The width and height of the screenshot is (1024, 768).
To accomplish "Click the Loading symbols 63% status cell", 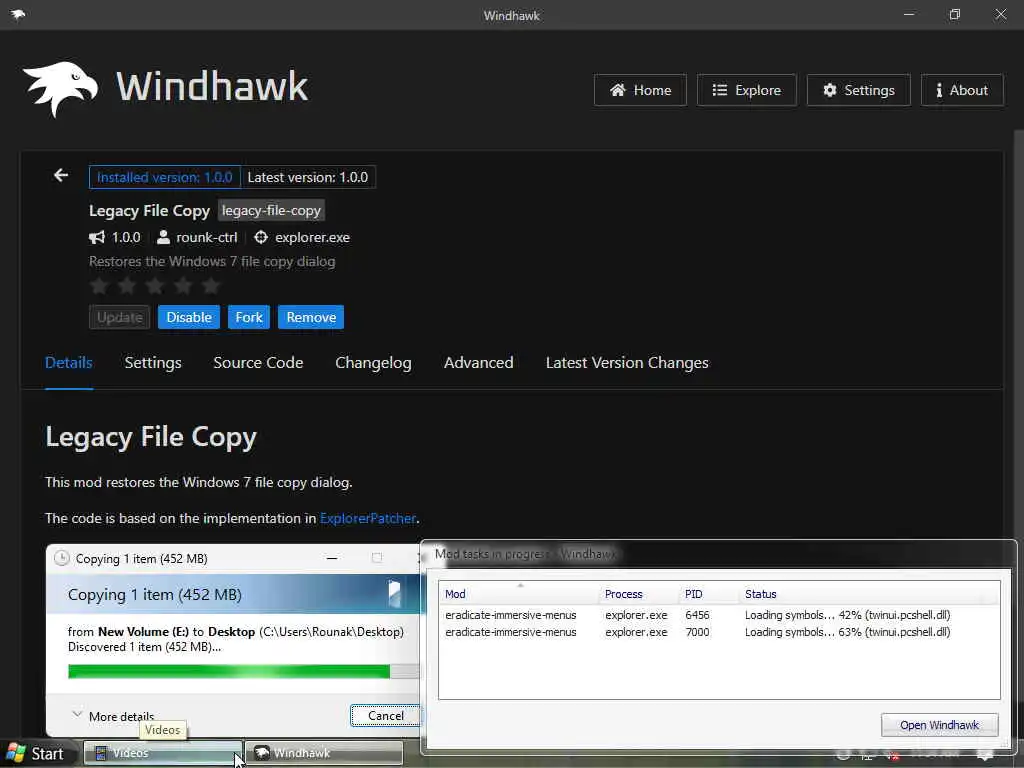I will pyautogui.click(x=848, y=632).
